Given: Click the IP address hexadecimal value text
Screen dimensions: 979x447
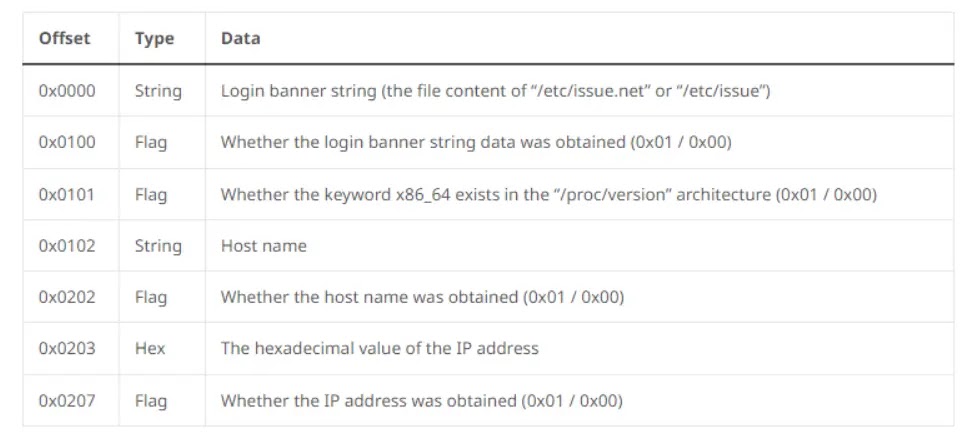Looking at the screenshot, I should [x=379, y=349].
